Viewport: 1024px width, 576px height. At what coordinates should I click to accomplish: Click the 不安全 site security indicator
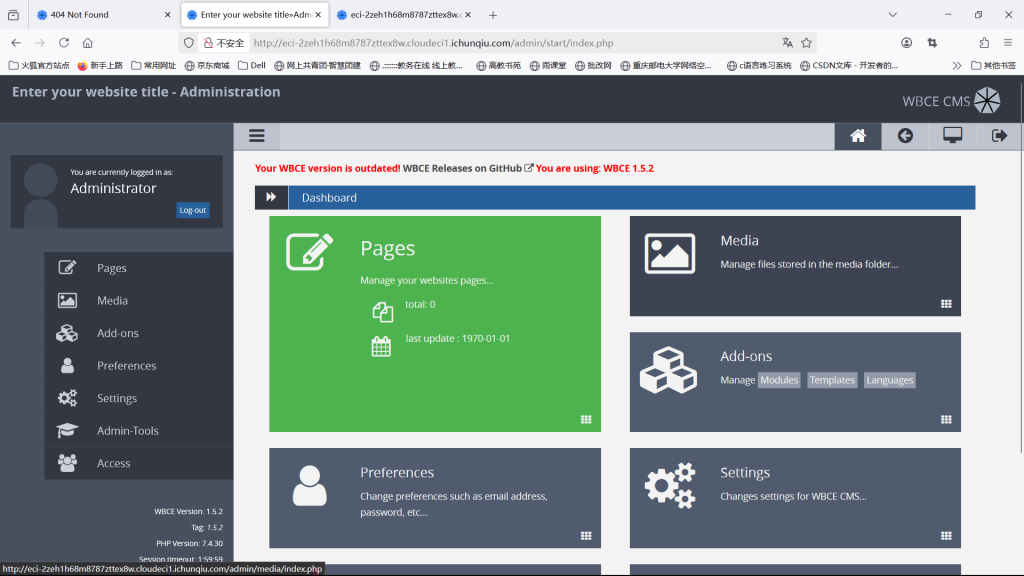224,43
